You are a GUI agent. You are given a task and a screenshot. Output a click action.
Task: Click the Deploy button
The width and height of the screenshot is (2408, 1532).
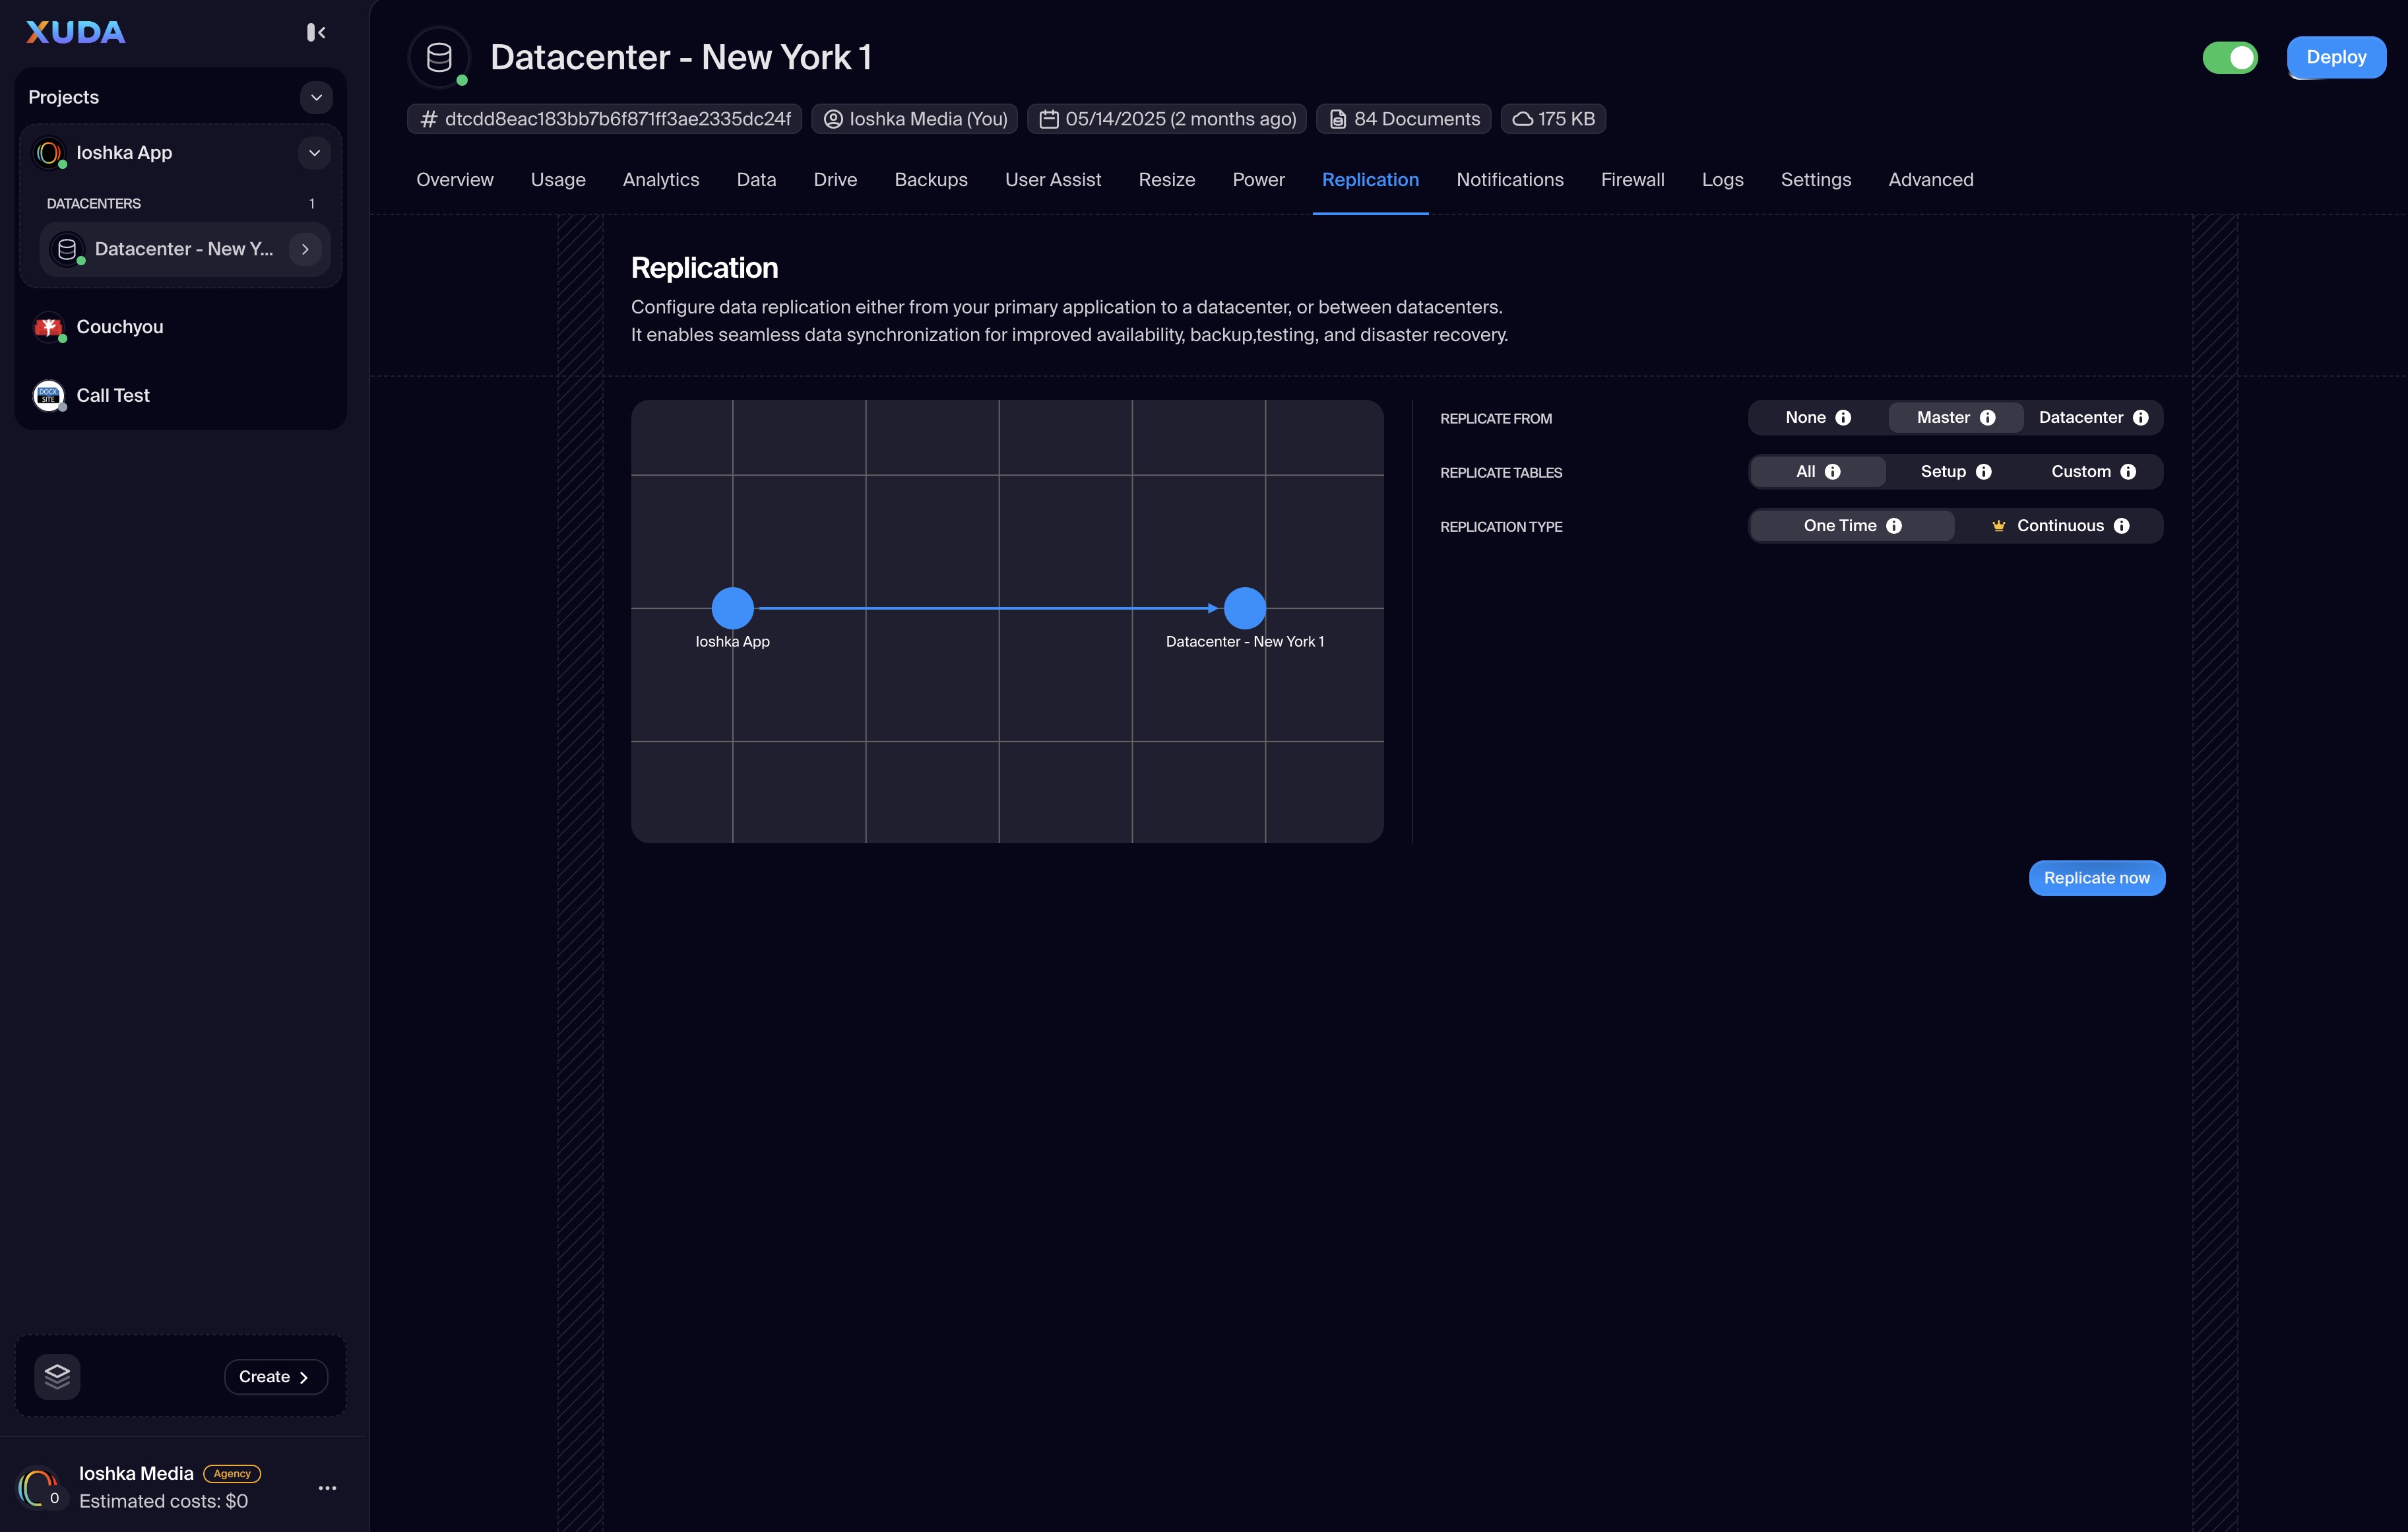pos(2335,58)
